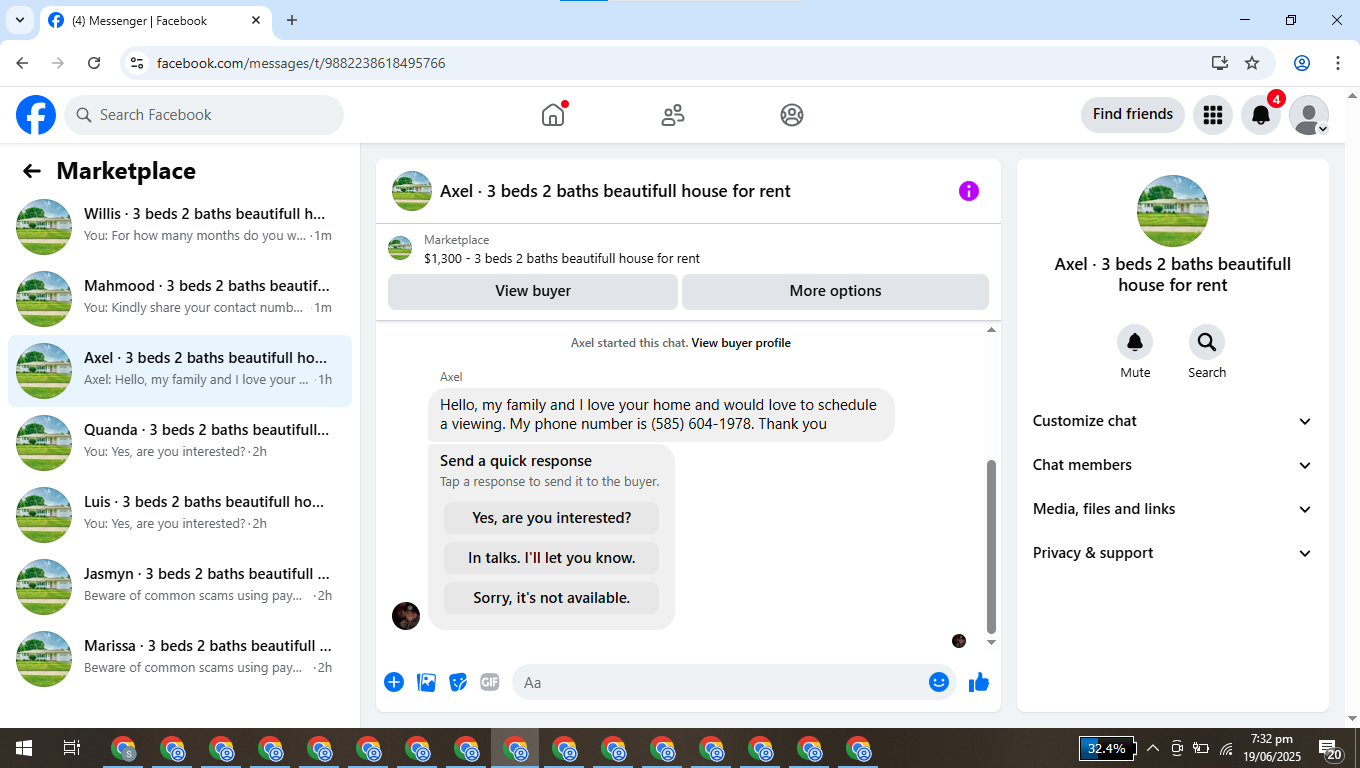Open the taskbar clock showing 7:32 pm

tap(1271, 748)
